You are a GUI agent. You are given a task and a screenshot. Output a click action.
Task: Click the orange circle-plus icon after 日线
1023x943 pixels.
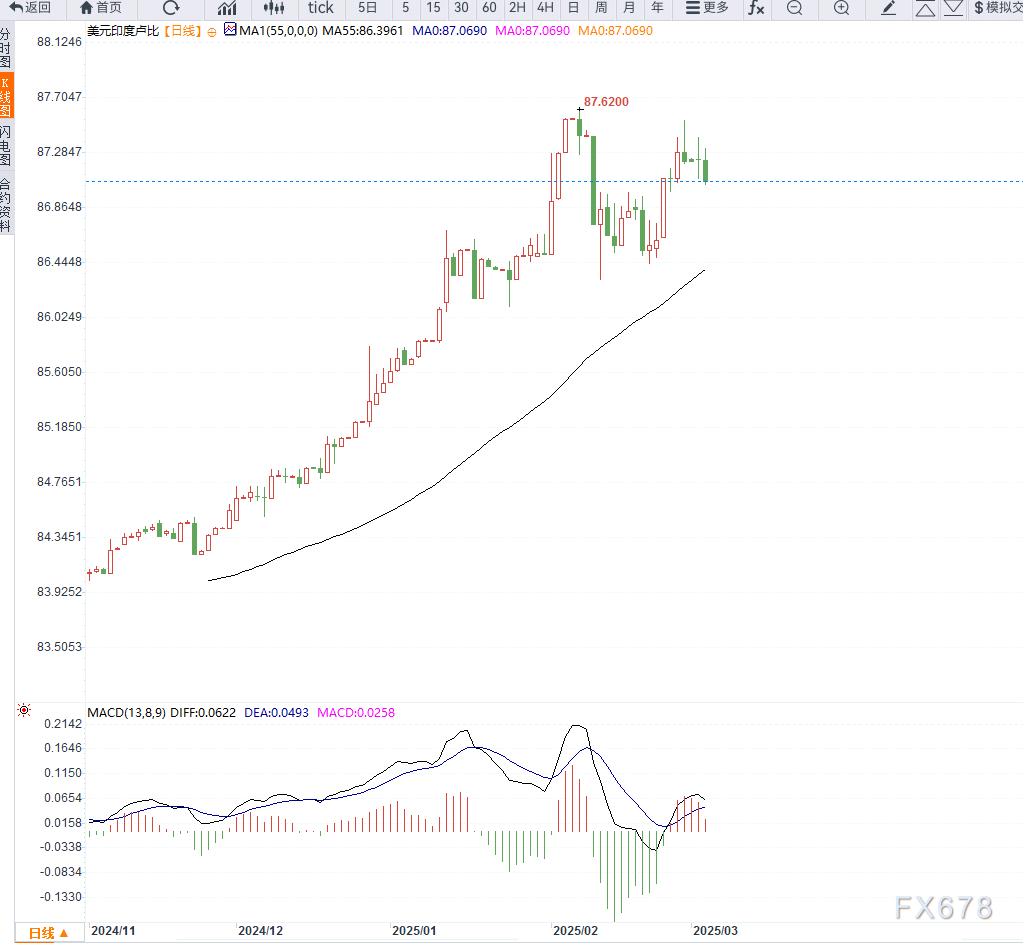point(211,32)
